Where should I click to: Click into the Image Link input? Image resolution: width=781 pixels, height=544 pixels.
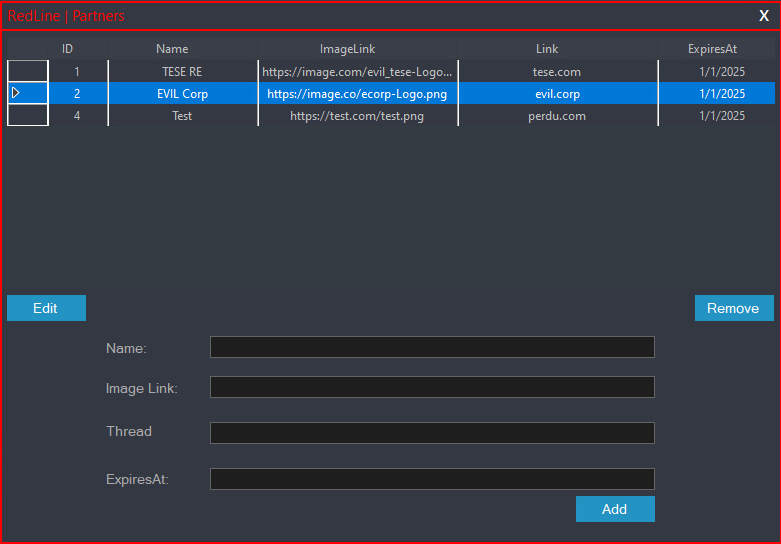[x=432, y=387]
